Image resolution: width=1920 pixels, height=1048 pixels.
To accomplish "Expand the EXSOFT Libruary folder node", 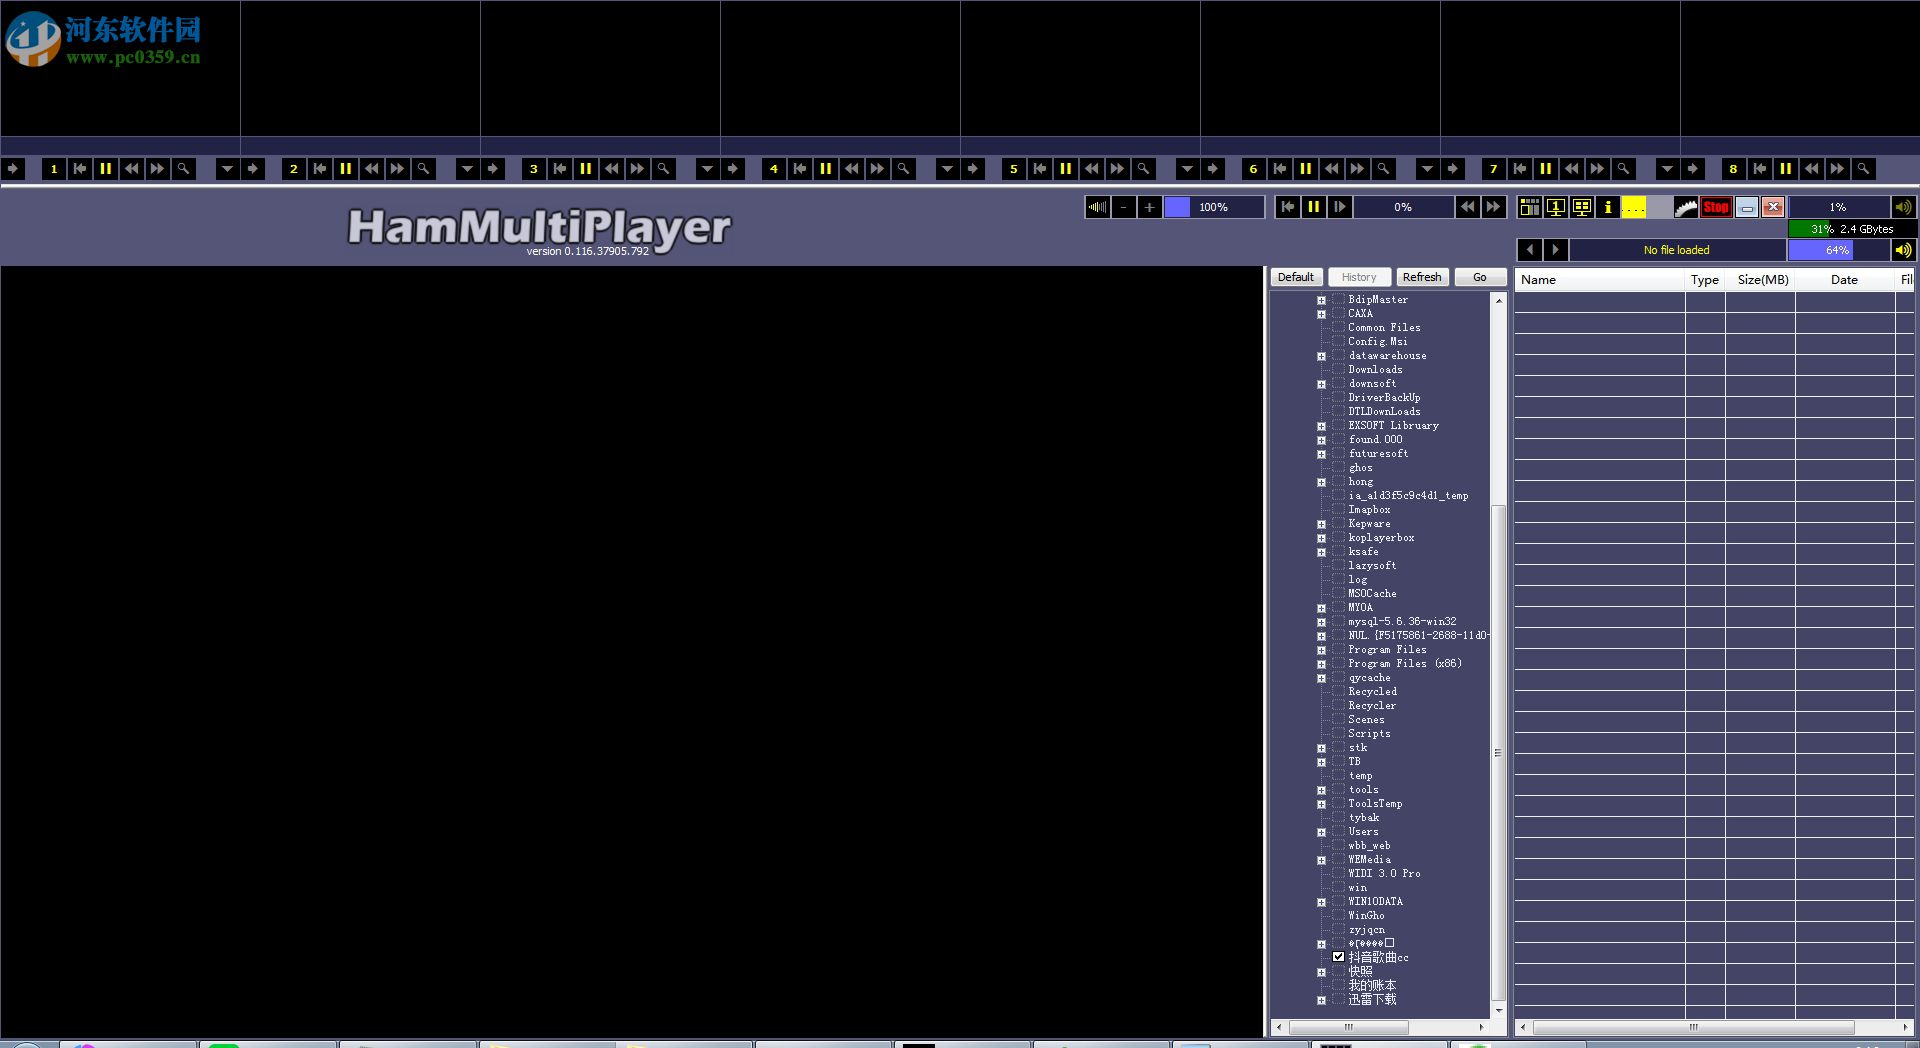I will coord(1321,426).
